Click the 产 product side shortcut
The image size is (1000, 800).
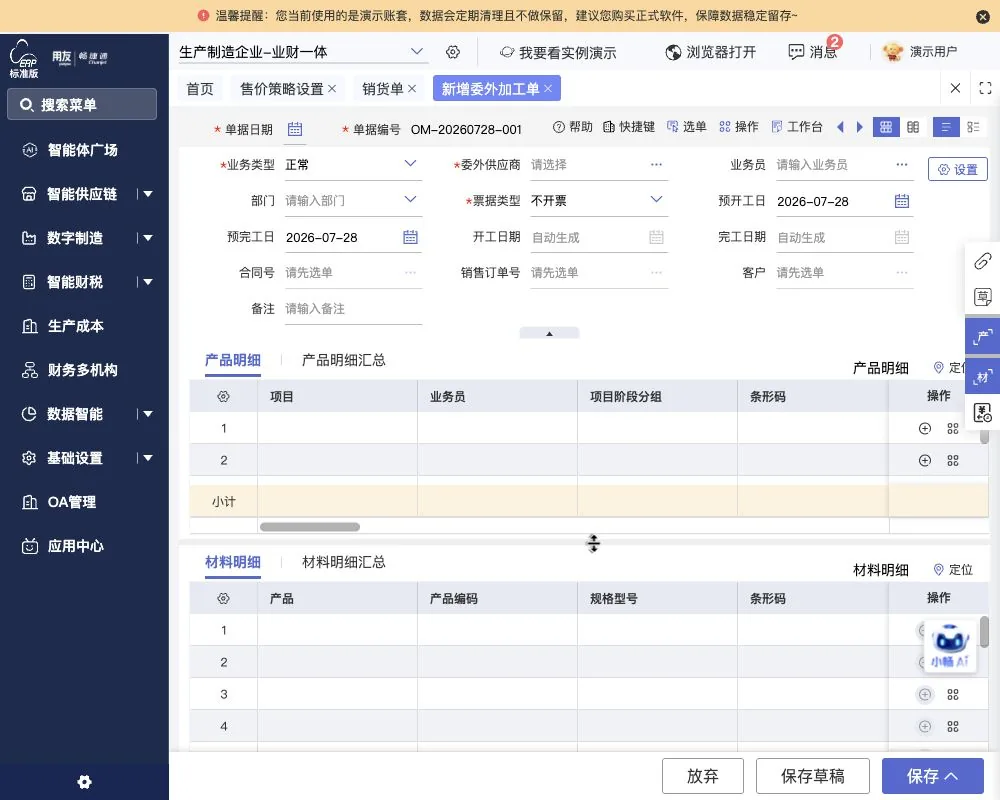coord(982,337)
